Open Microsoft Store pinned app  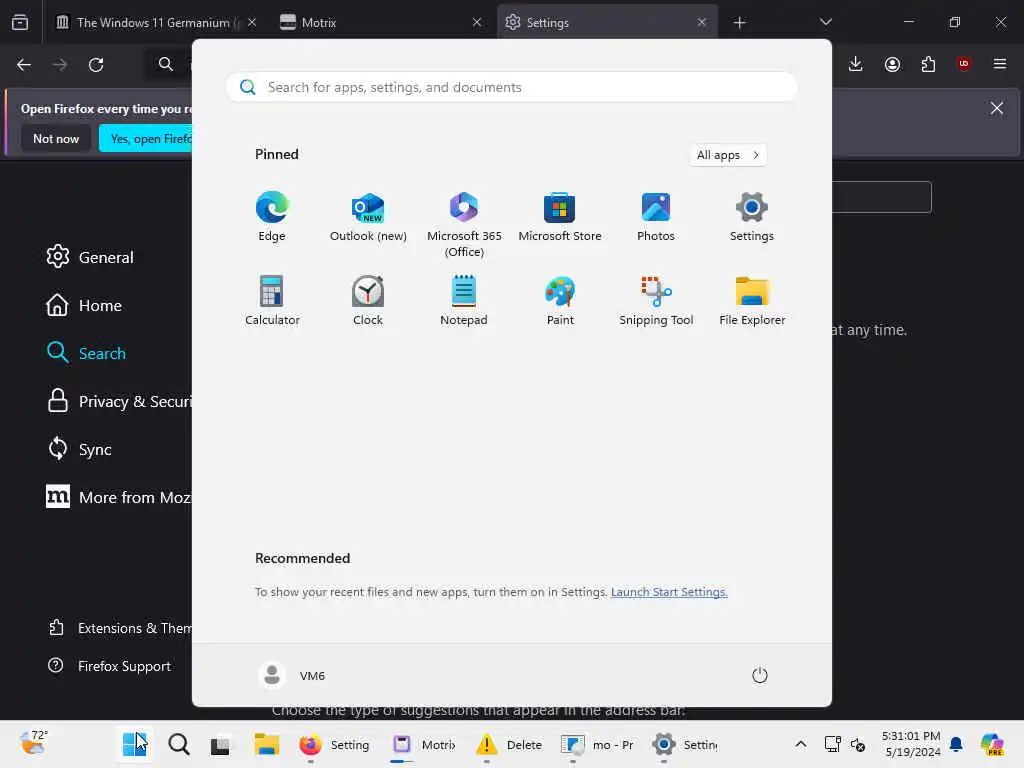560,217
